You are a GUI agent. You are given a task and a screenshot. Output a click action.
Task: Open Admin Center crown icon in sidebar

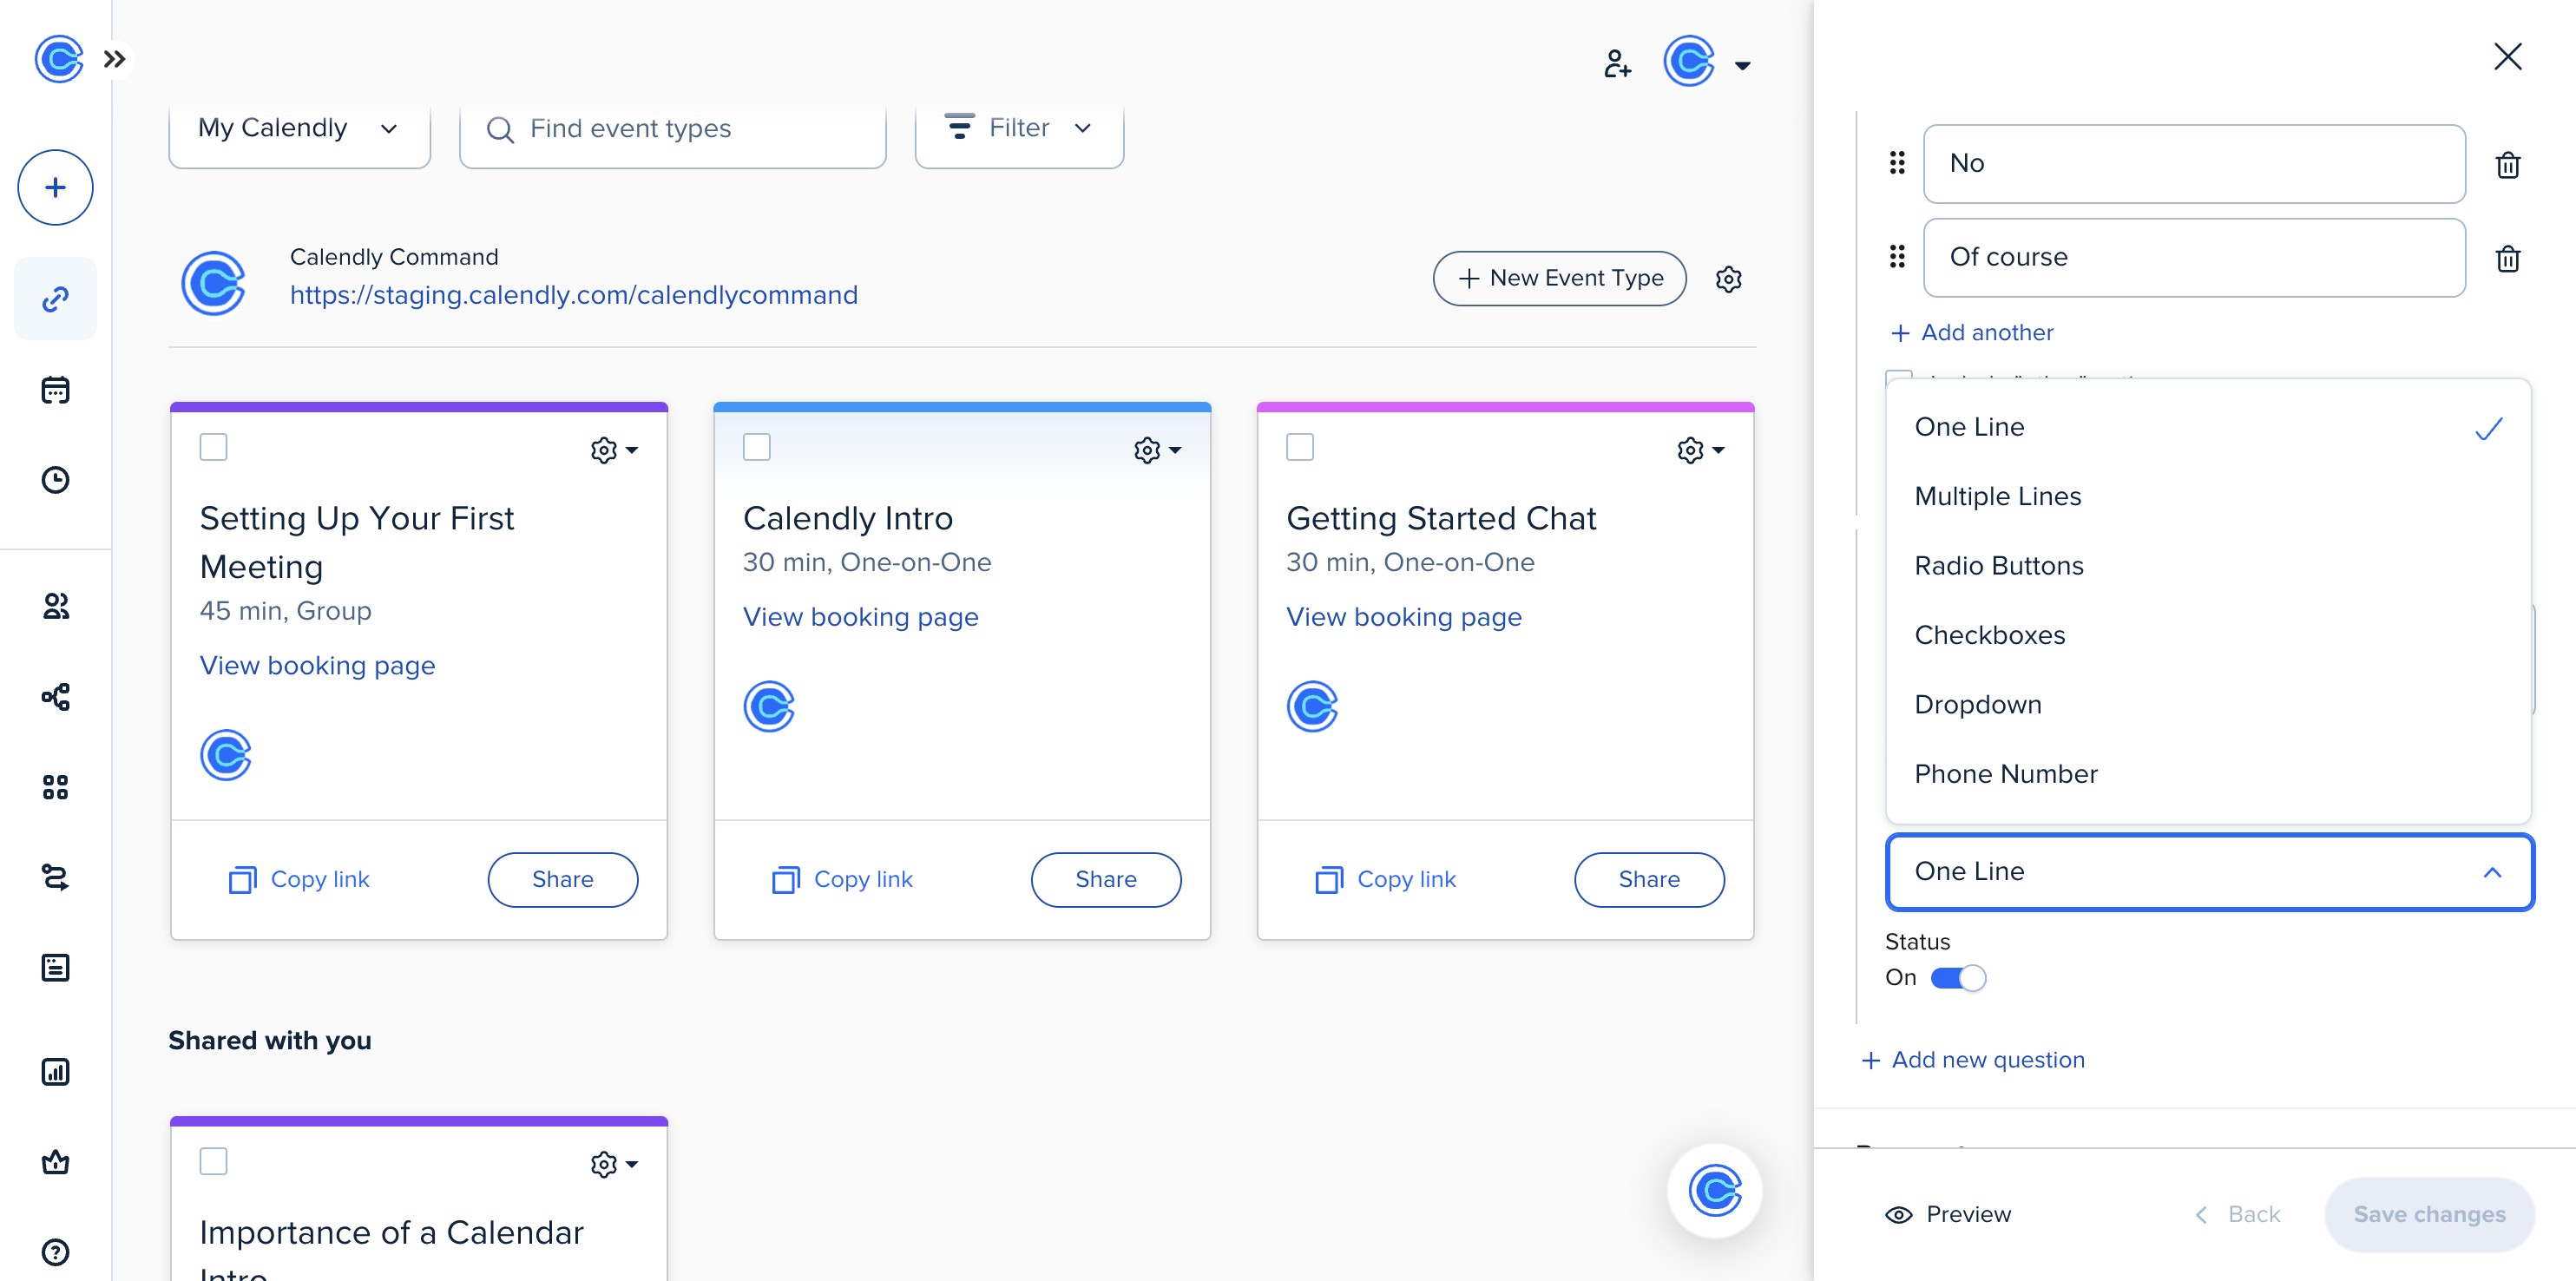click(x=56, y=1162)
